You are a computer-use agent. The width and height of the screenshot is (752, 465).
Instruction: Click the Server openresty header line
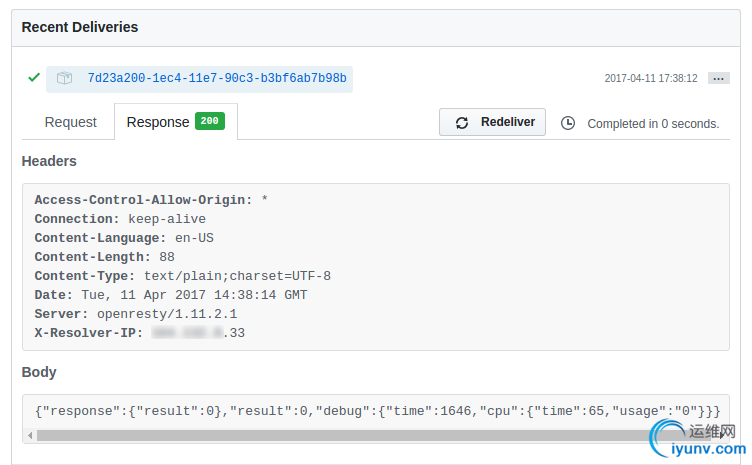tap(135, 314)
